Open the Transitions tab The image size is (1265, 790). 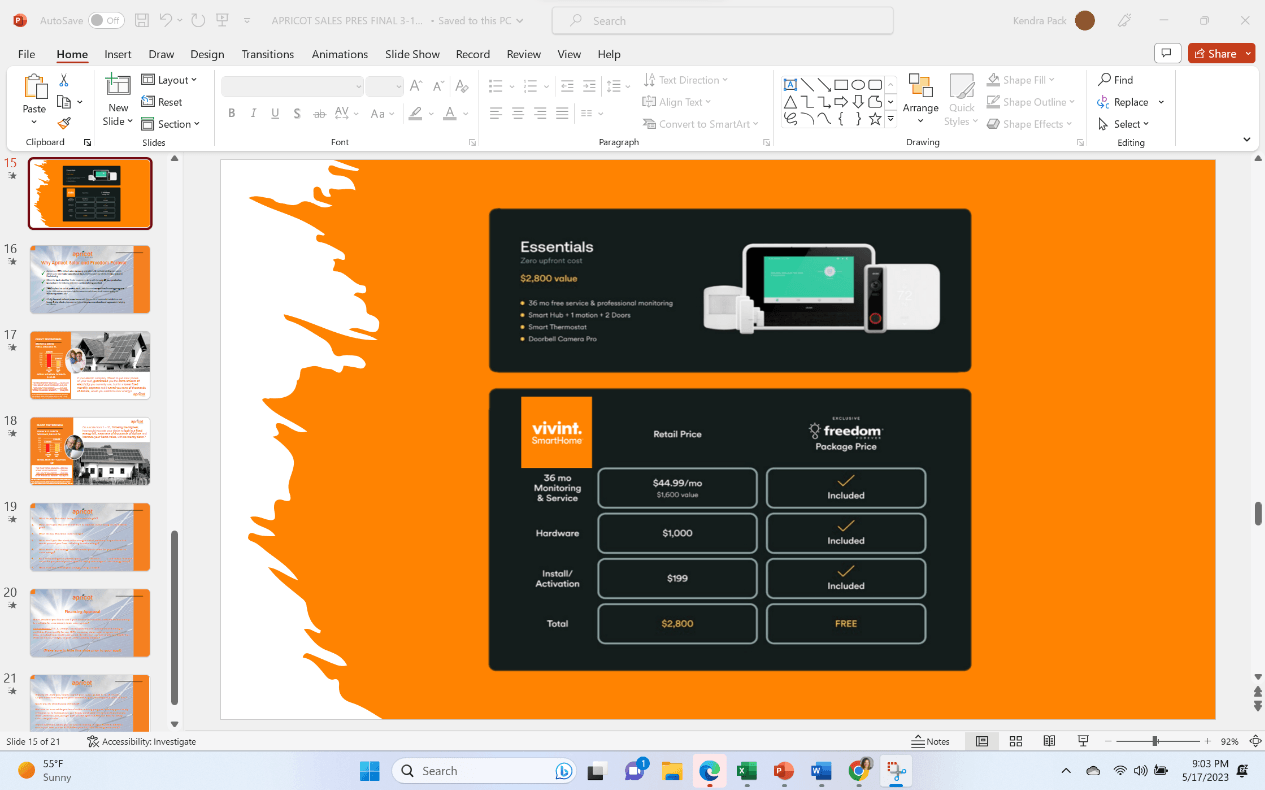[267, 54]
